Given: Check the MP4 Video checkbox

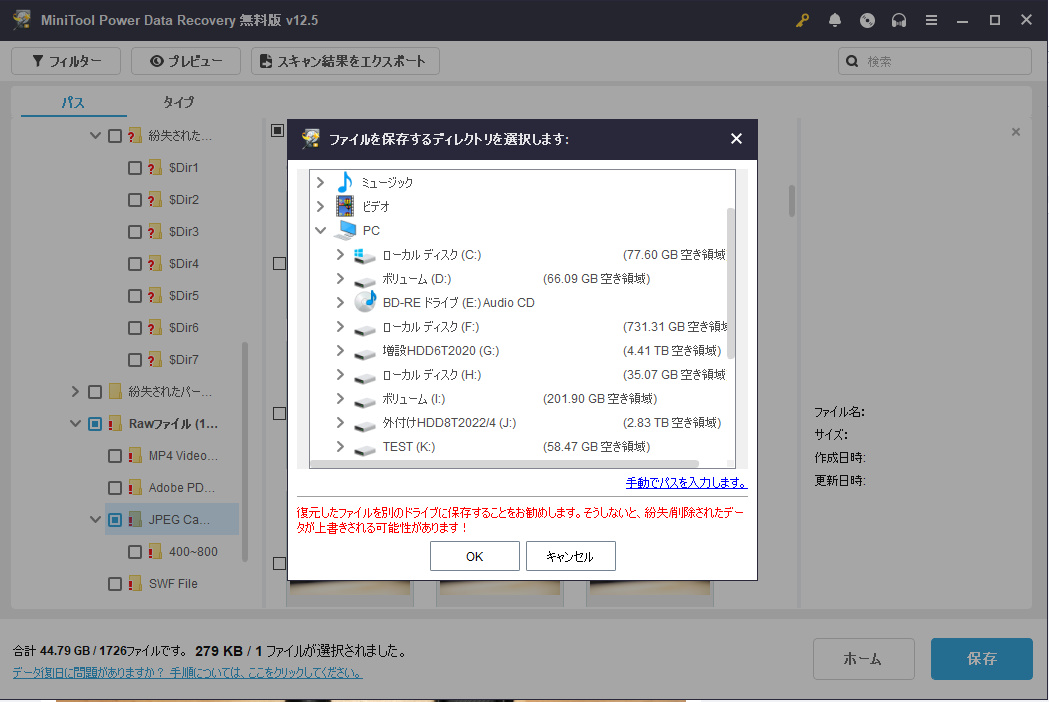Looking at the screenshot, I should [x=114, y=456].
